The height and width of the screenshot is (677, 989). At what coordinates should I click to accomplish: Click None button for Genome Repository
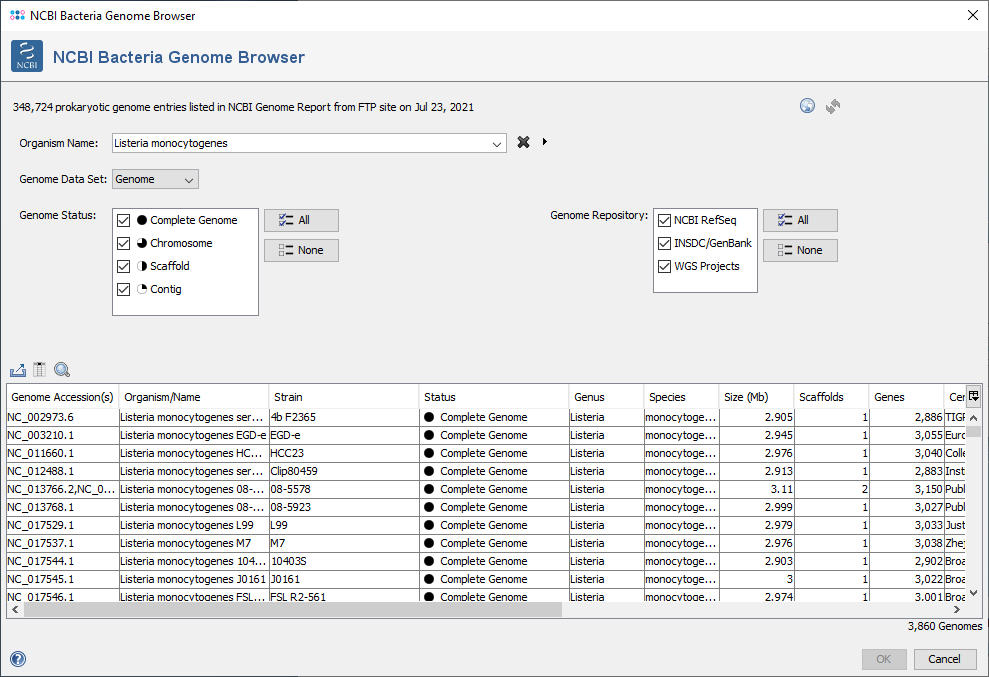799,250
